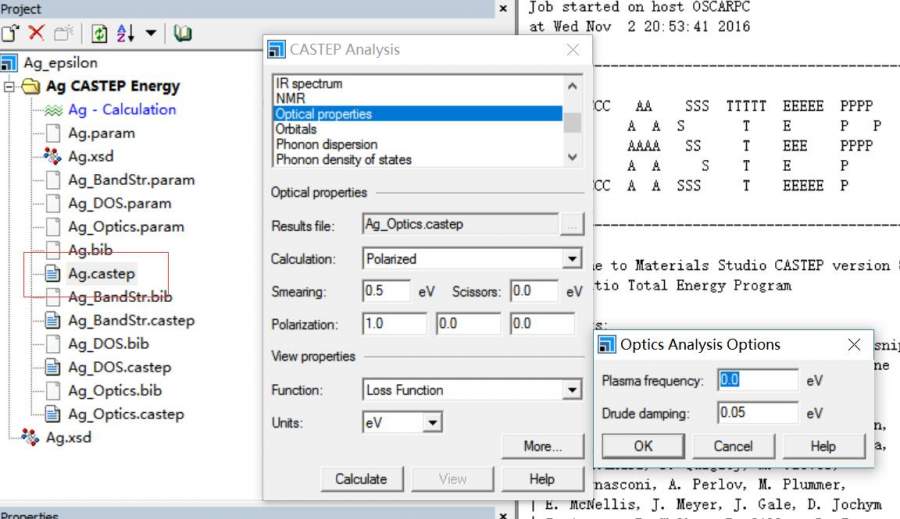
Task: Click the second Polarization field
Action: pos(468,324)
